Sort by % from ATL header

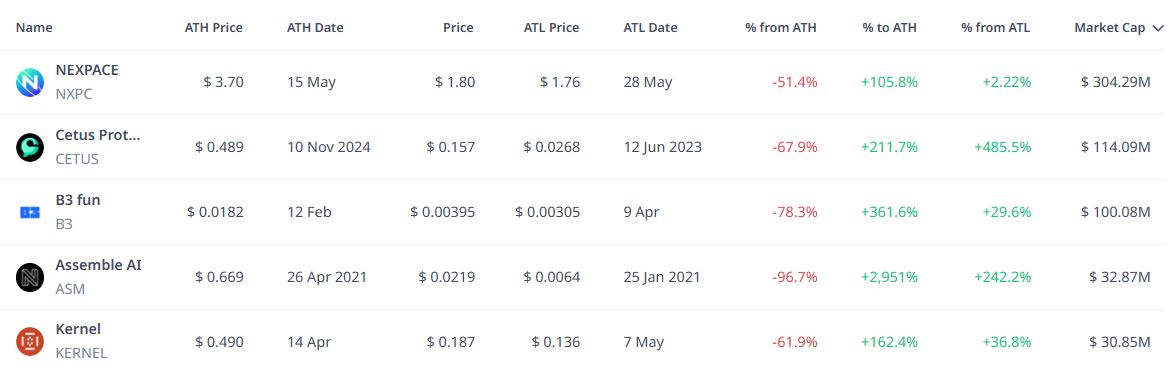coord(996,28)
